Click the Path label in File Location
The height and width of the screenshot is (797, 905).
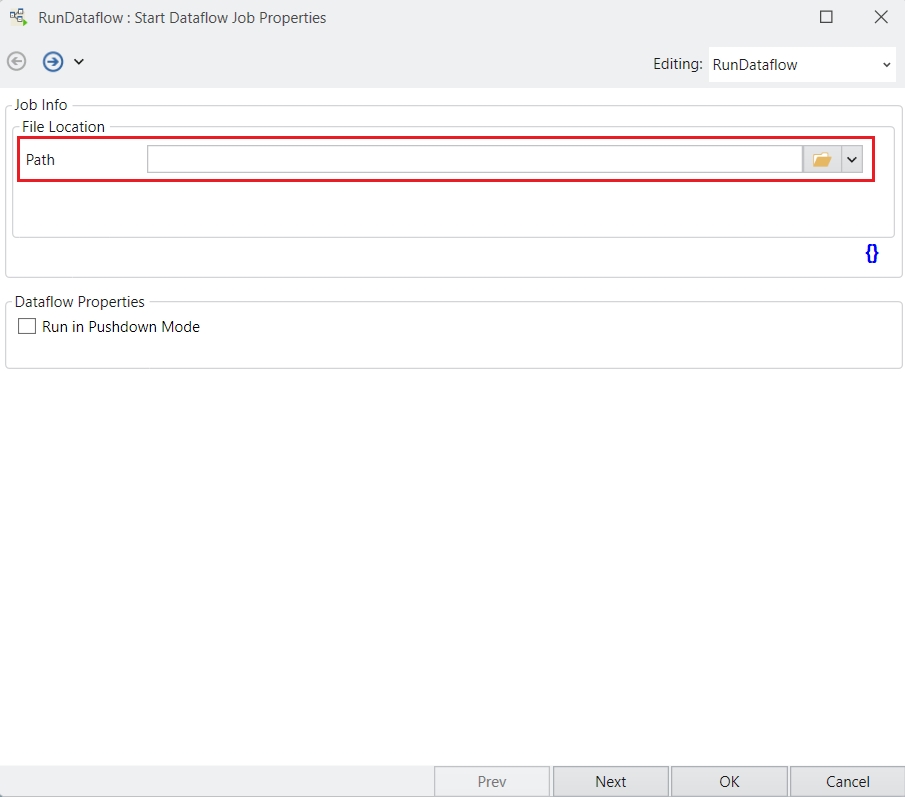41,160
